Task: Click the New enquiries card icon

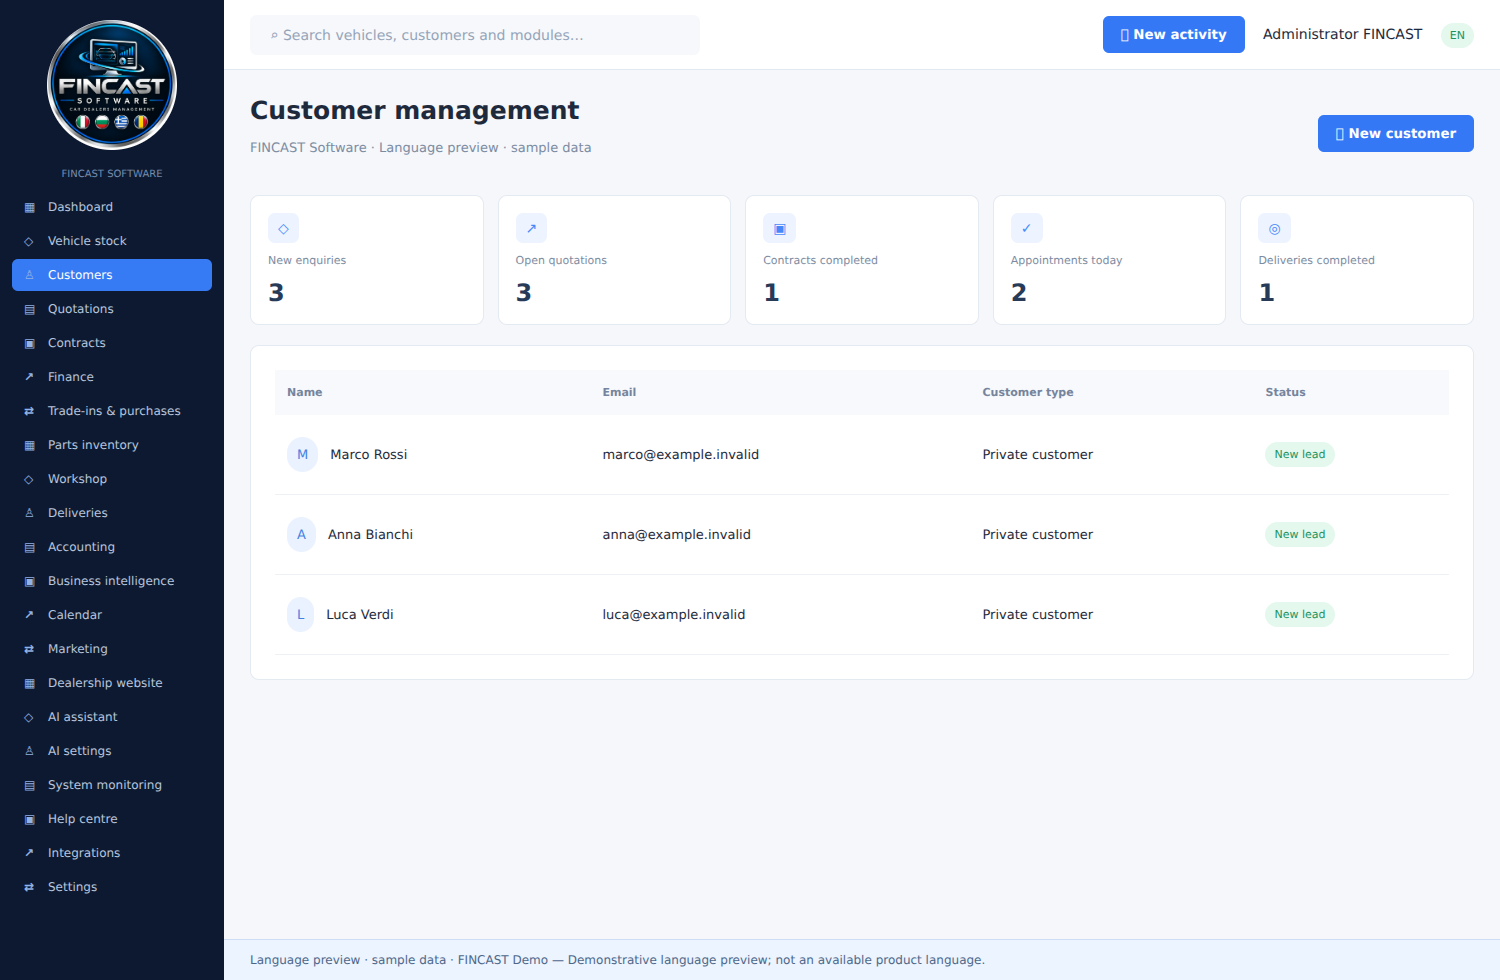Action: [284, 228]
